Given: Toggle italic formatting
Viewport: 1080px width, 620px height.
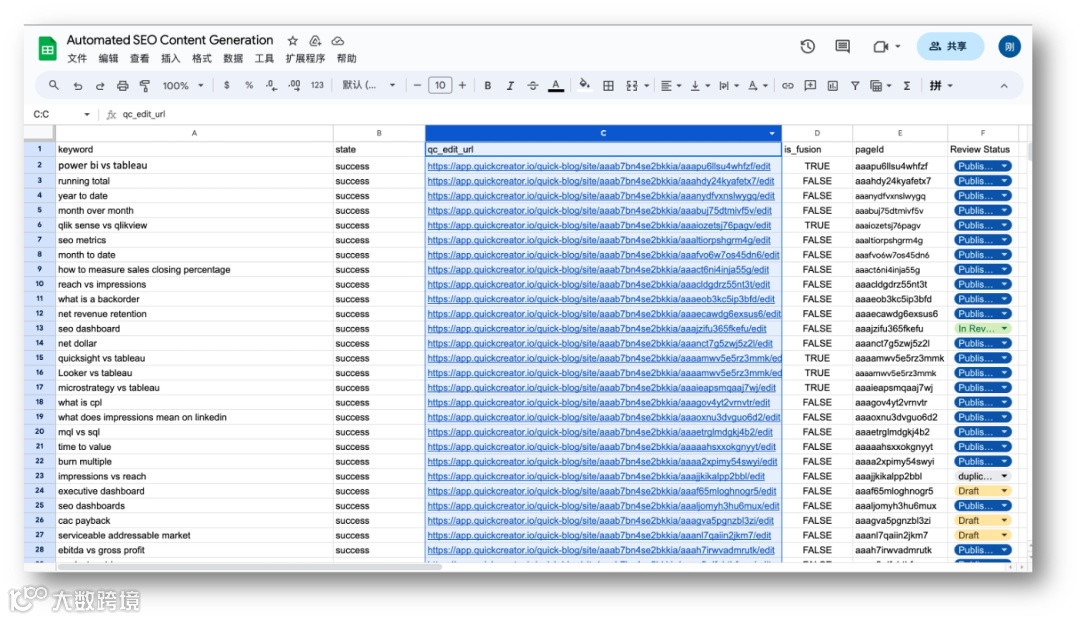Looking at the screenshot, I should tap(510, 85).
